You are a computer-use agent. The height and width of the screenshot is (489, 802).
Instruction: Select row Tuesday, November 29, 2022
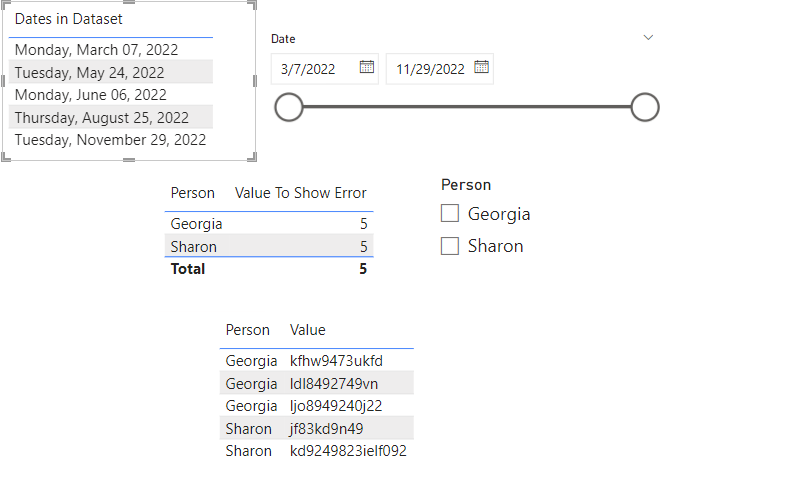[110, 140]
